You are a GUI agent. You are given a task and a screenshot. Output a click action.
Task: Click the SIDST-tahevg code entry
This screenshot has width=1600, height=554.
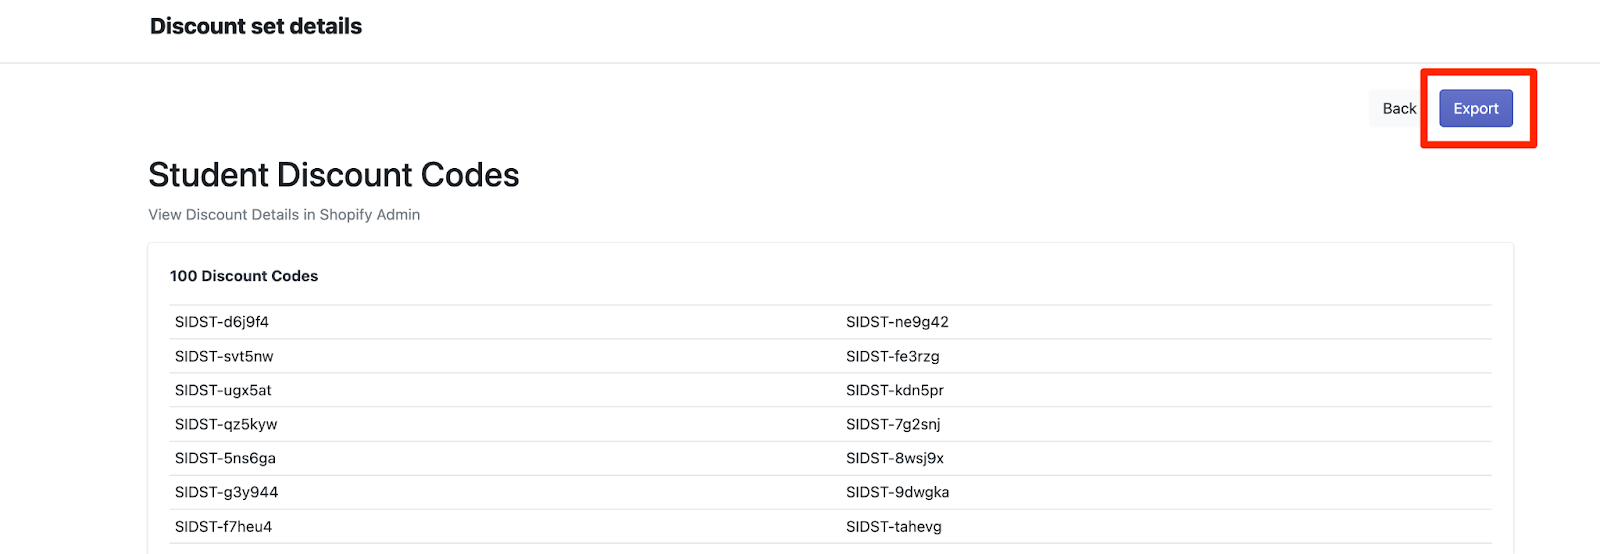point(893,526)
